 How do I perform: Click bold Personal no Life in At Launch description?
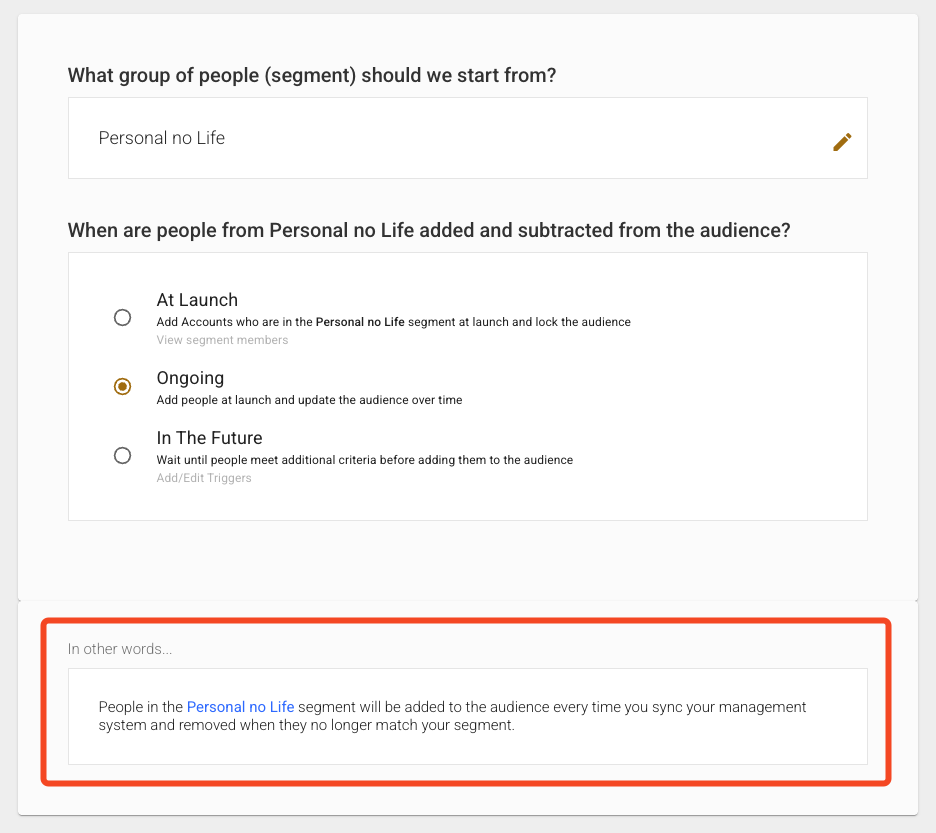[360, 322]
